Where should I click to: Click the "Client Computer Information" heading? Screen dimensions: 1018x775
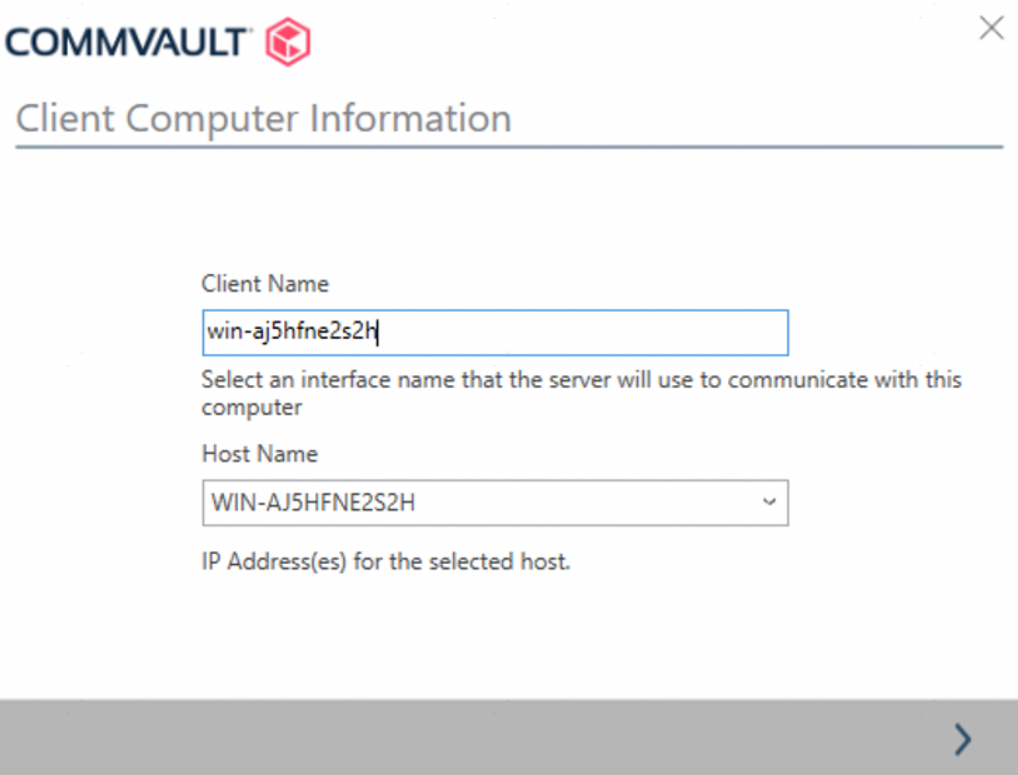point(264,119)
